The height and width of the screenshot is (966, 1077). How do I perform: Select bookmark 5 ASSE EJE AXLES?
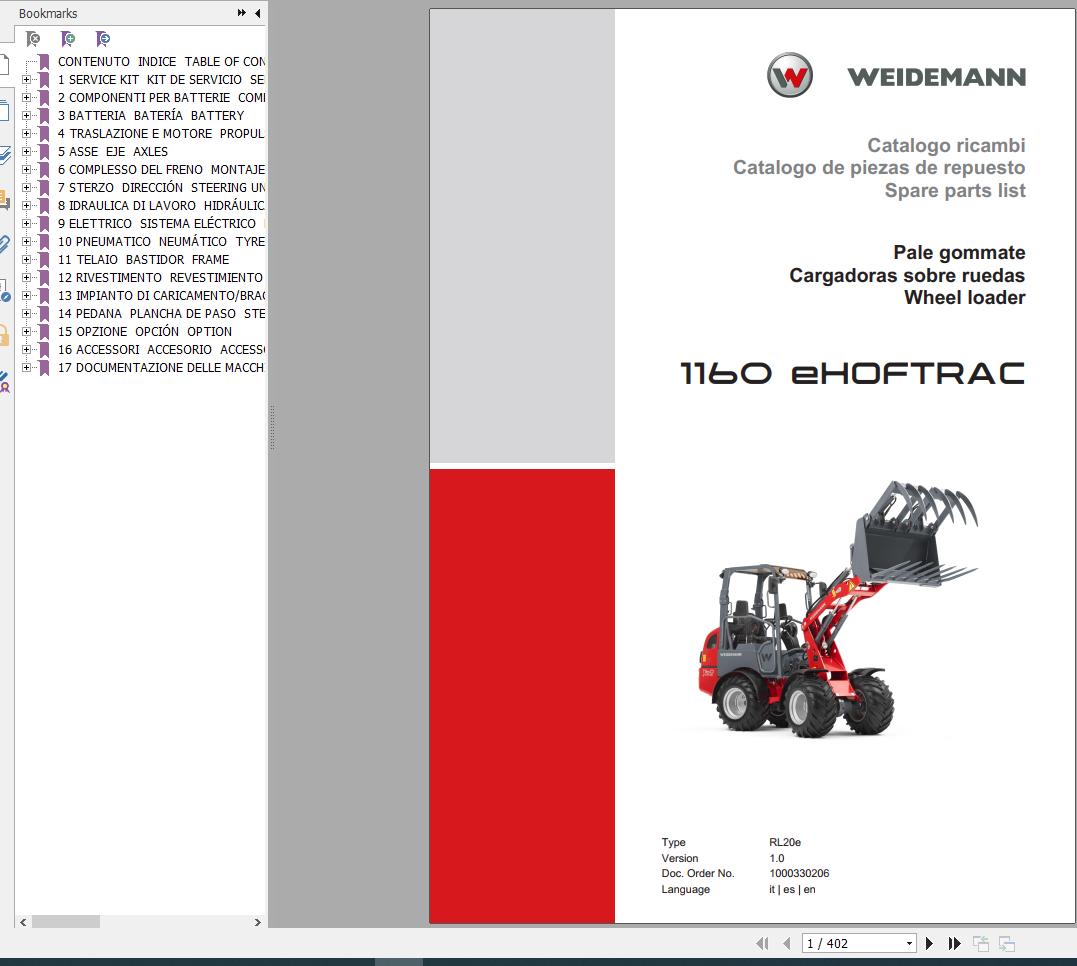click(113, 151)
